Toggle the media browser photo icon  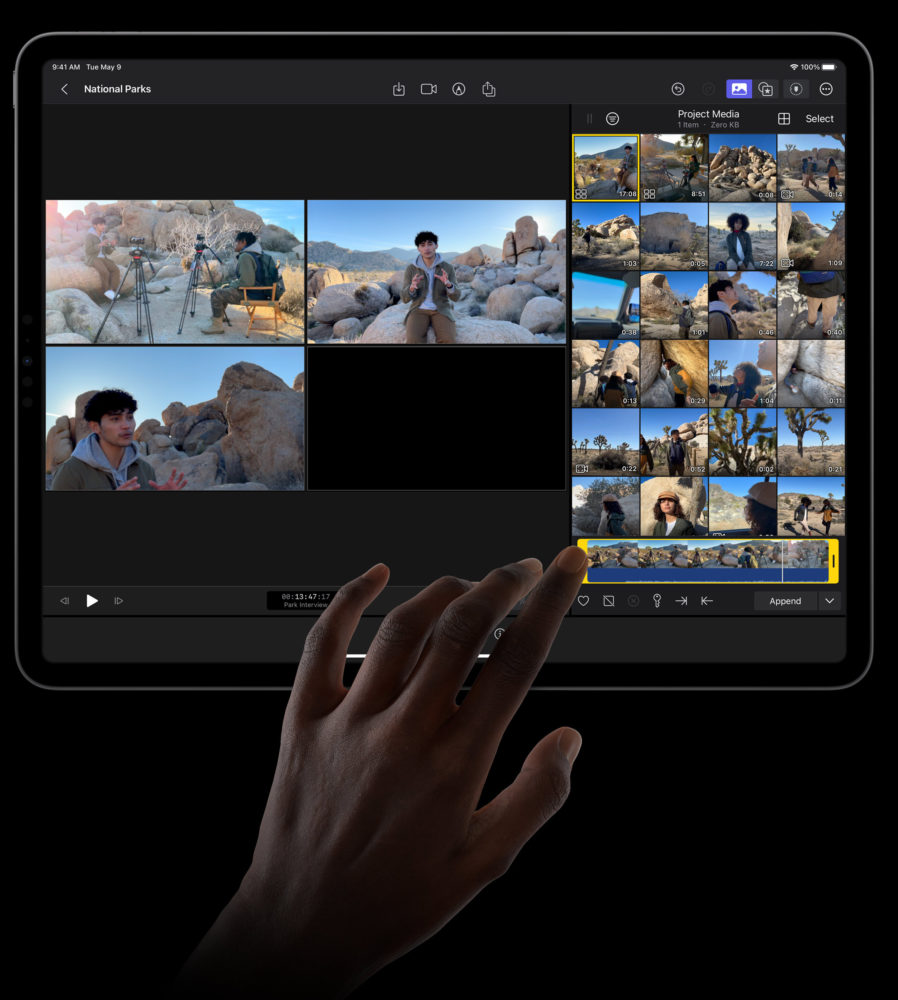[739, 89]
